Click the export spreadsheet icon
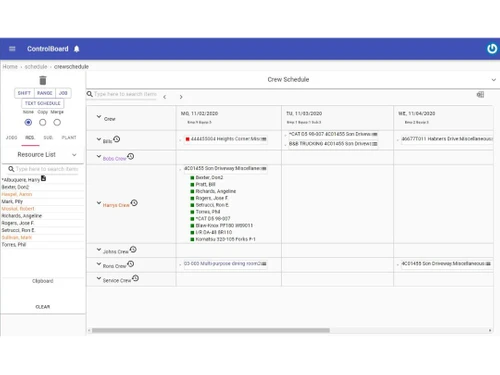The height and width of the screenshot is (375, 500). pyautogui.click(x=480, y=95)
